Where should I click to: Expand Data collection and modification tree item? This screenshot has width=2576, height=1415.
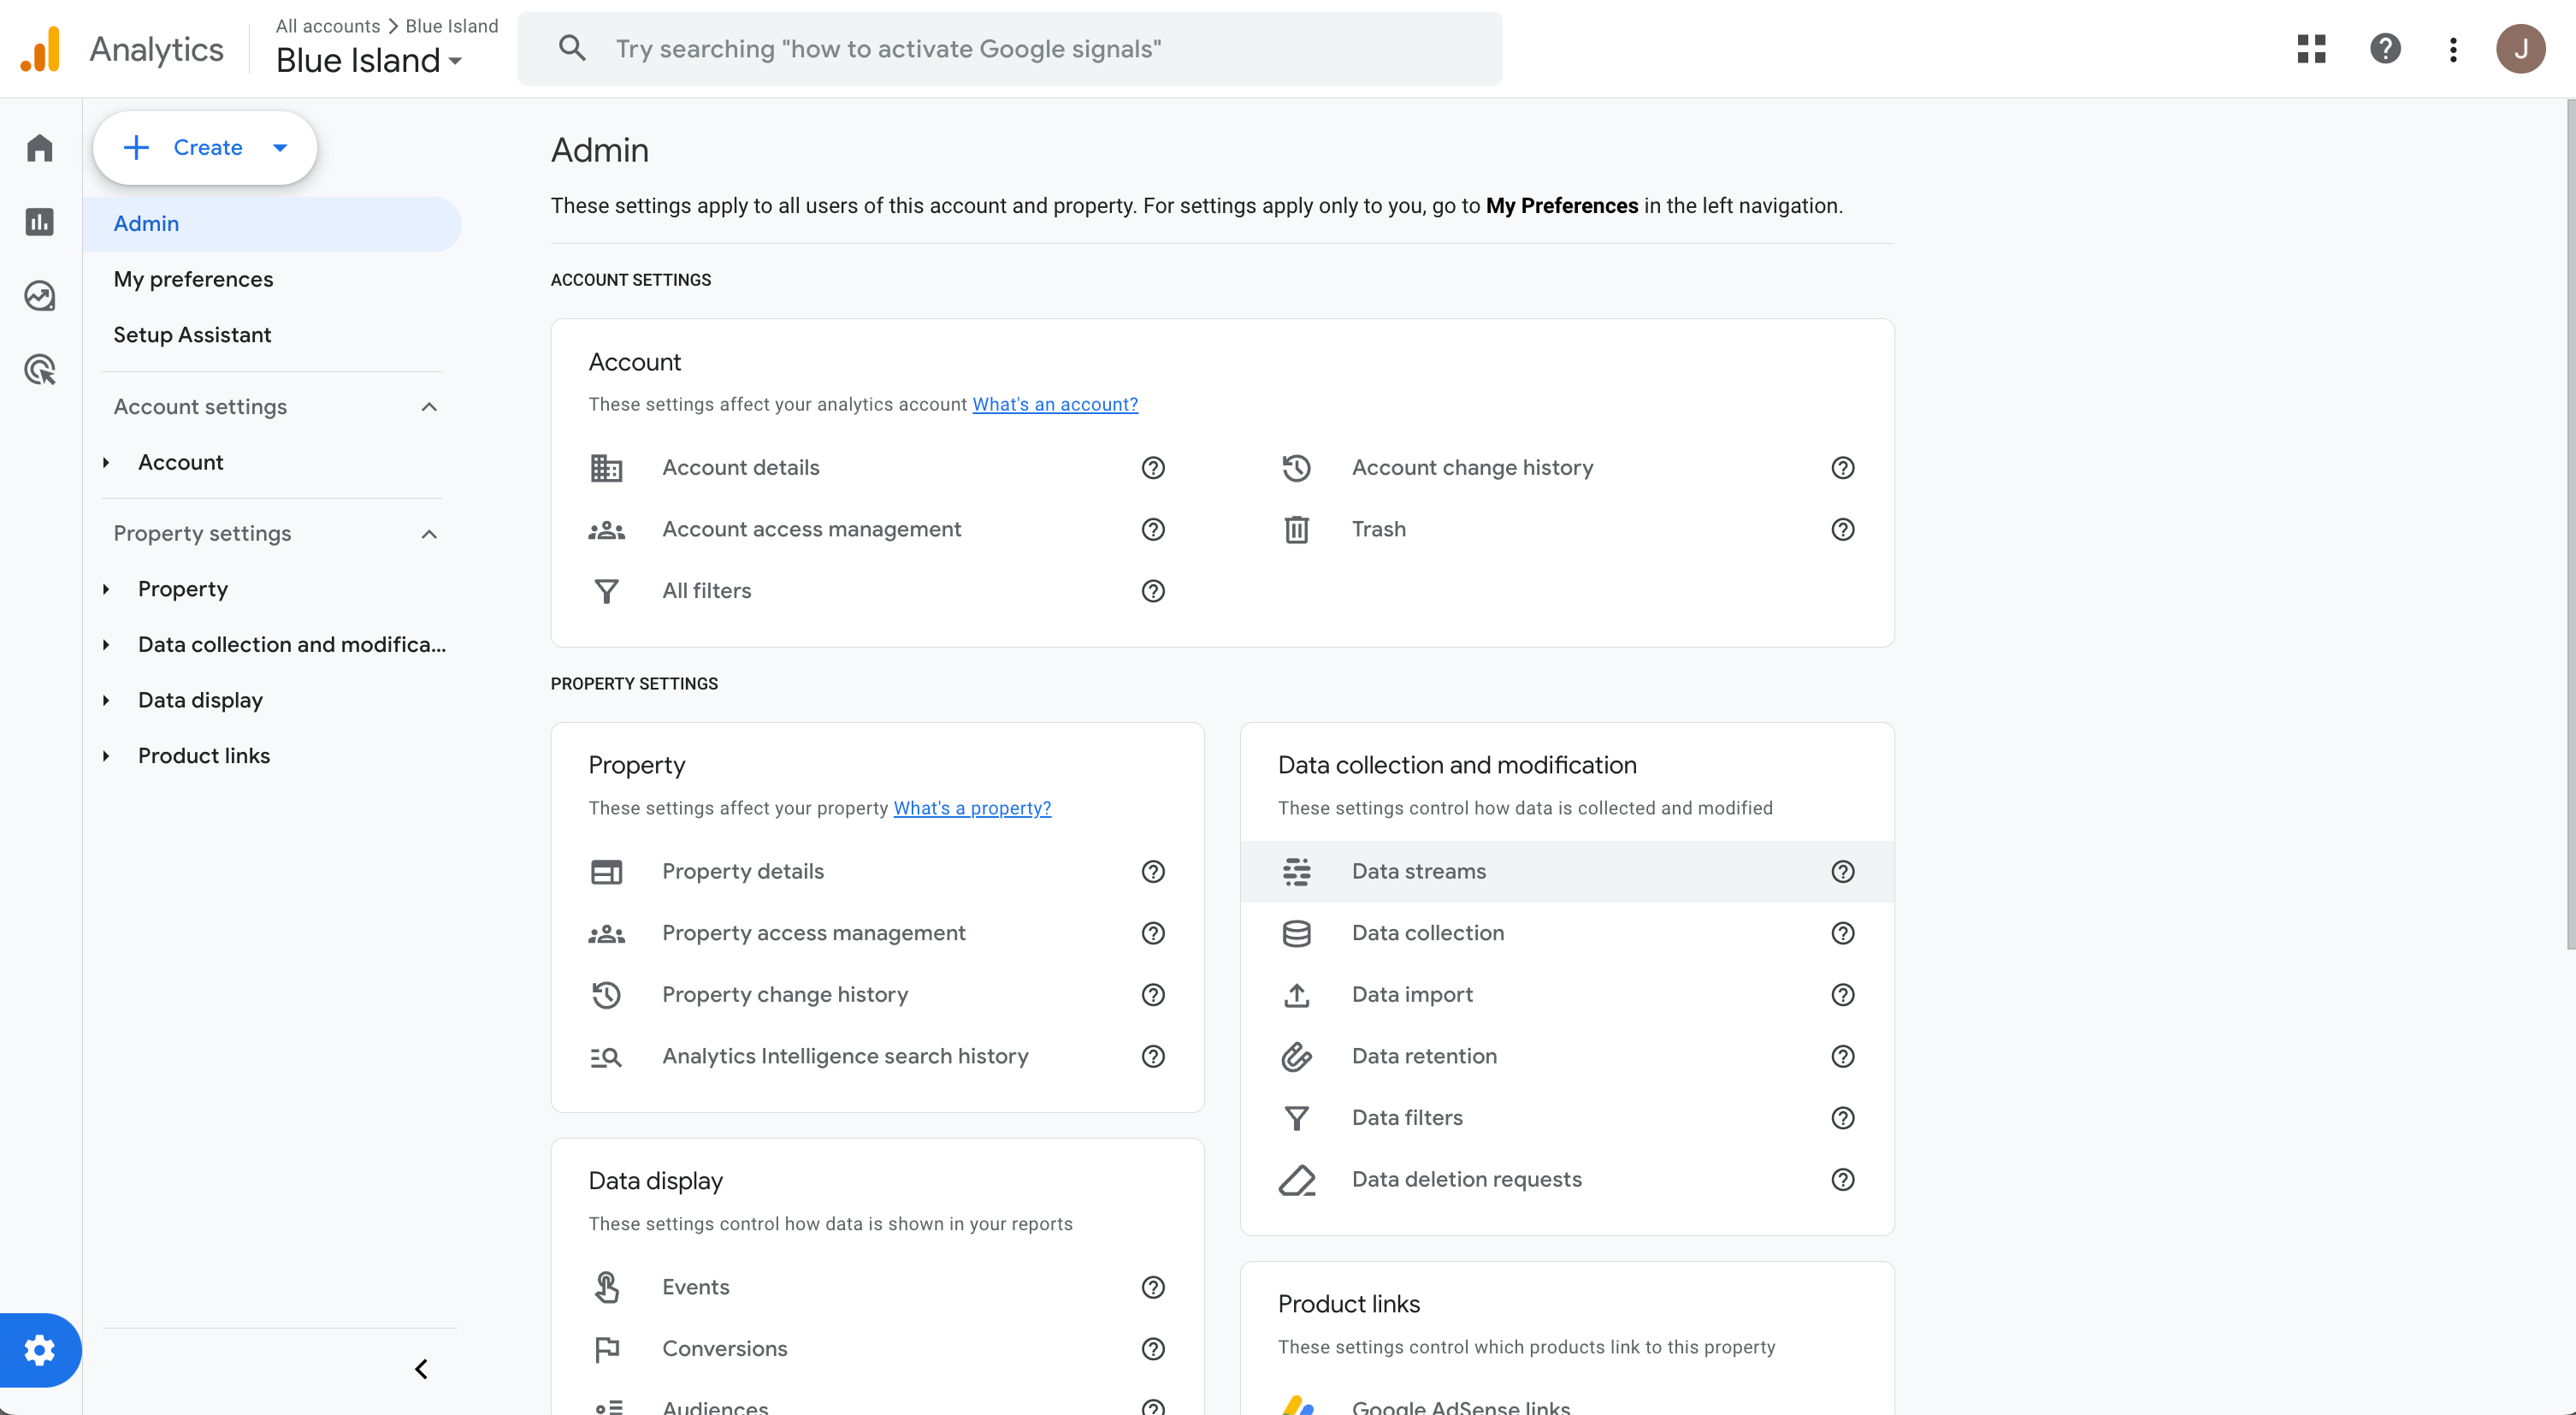[x=106, y=645]
